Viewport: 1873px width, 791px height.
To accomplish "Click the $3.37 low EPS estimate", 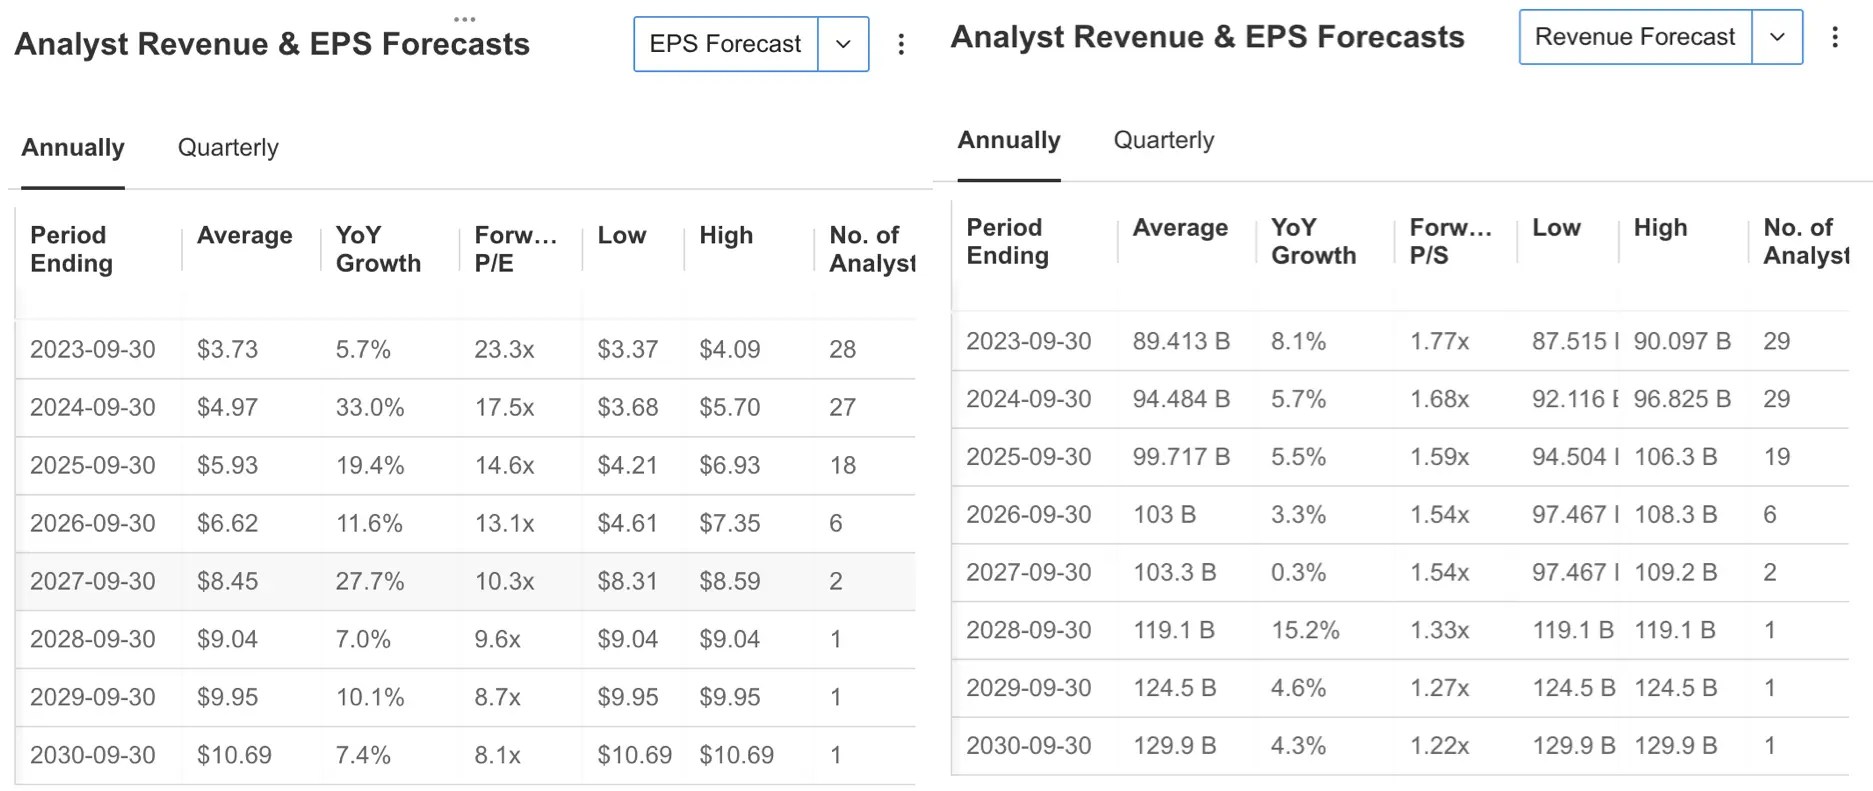I will (627, 349).
